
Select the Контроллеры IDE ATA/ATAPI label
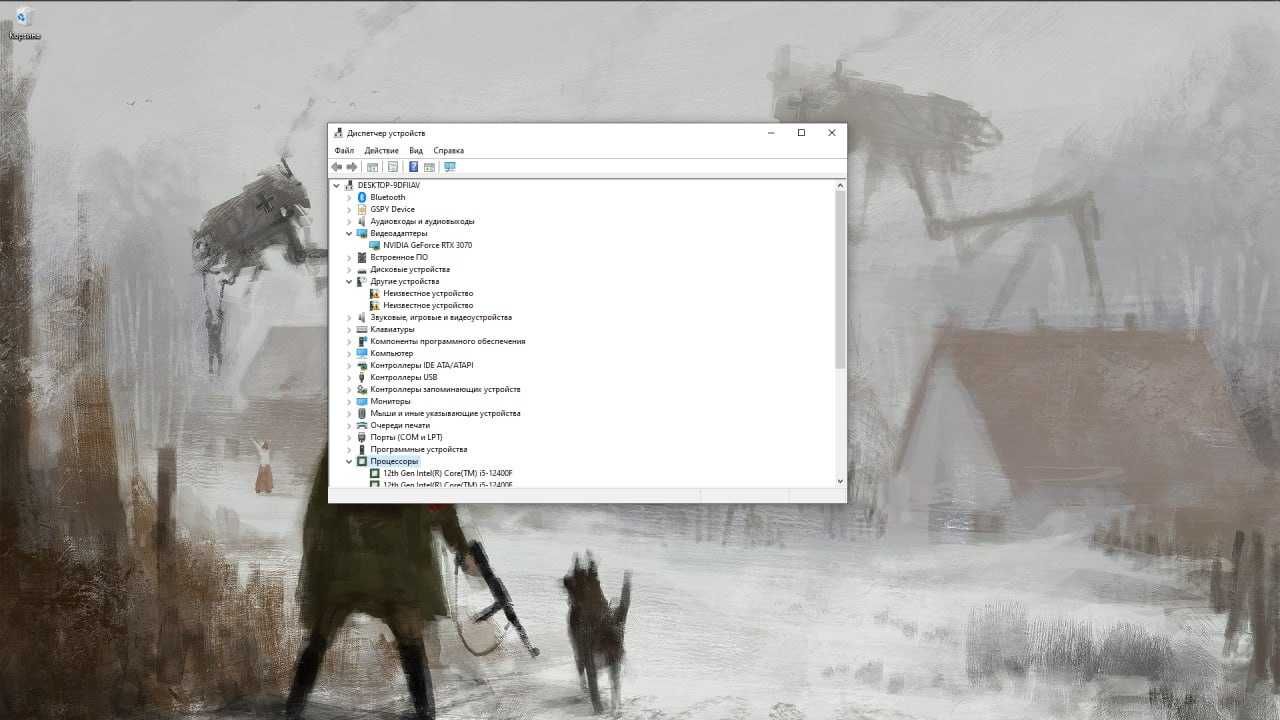click(422, 365)
